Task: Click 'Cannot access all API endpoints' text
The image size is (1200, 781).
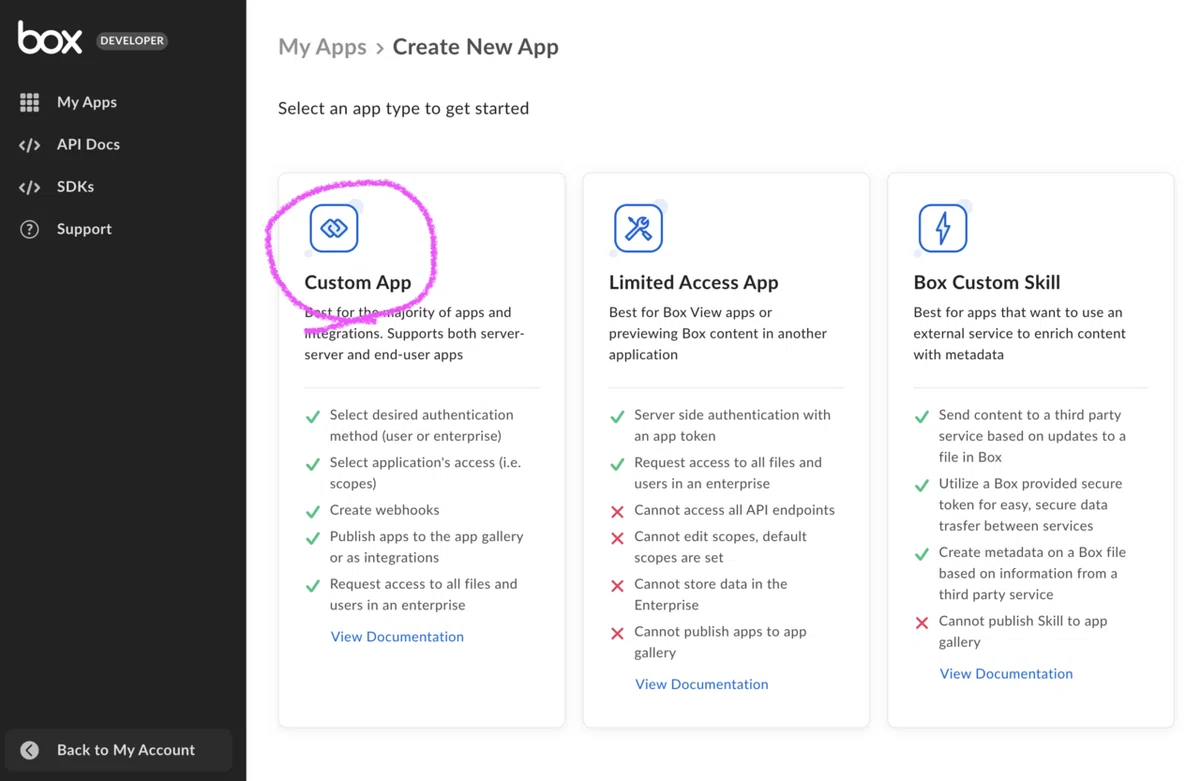Action: 735,510
